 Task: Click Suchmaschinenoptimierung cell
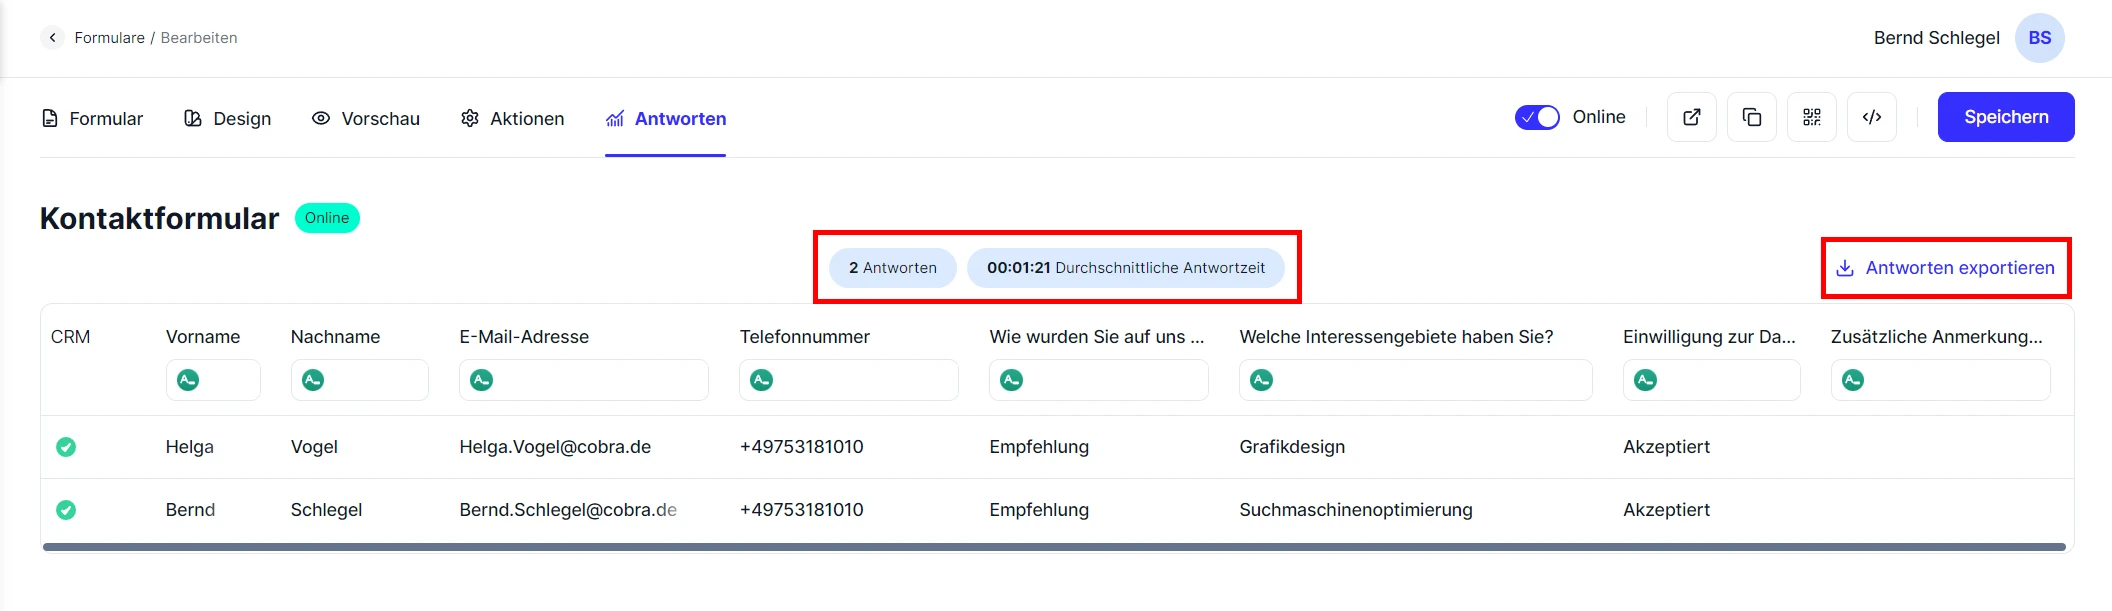pos(1356,510)
